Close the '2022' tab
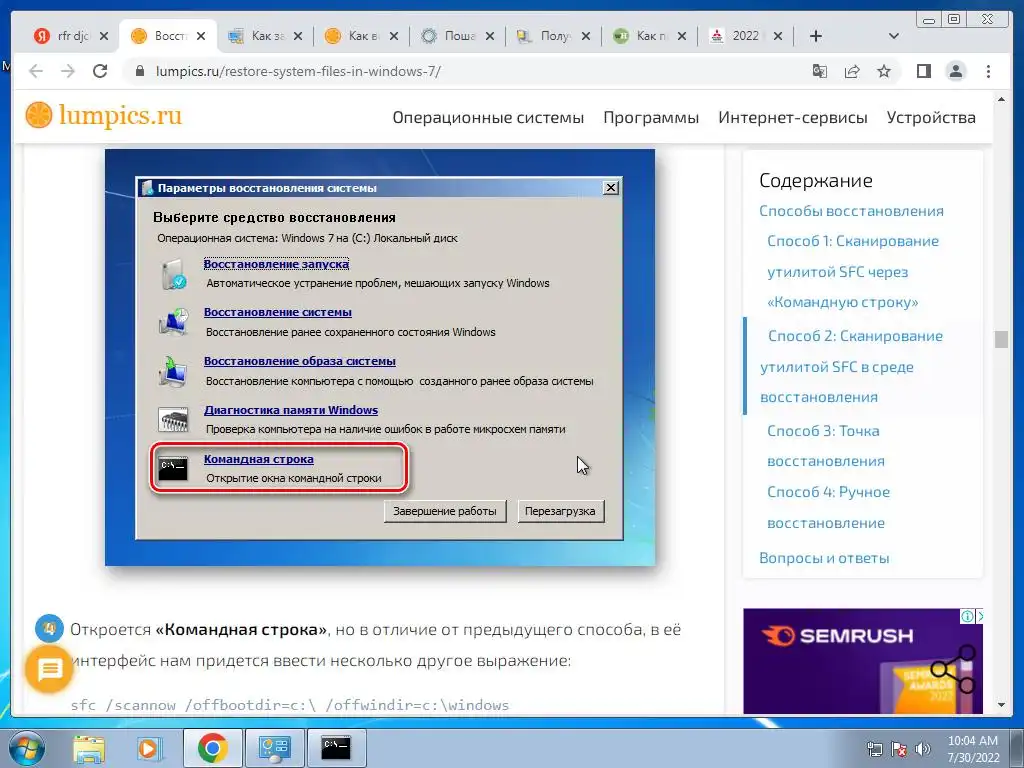The image size is (1024, 768). click(x=778, y=36)
